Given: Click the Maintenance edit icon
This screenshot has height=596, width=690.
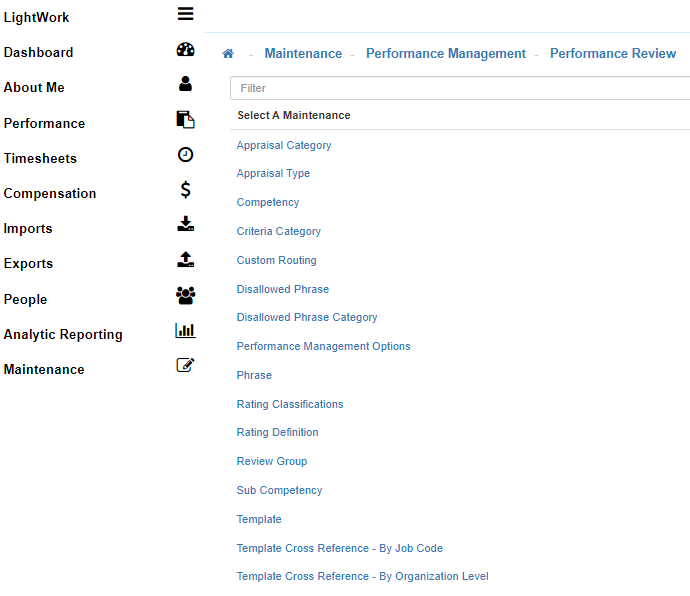Looking at the screenshot, I should (x=185, y=366).
